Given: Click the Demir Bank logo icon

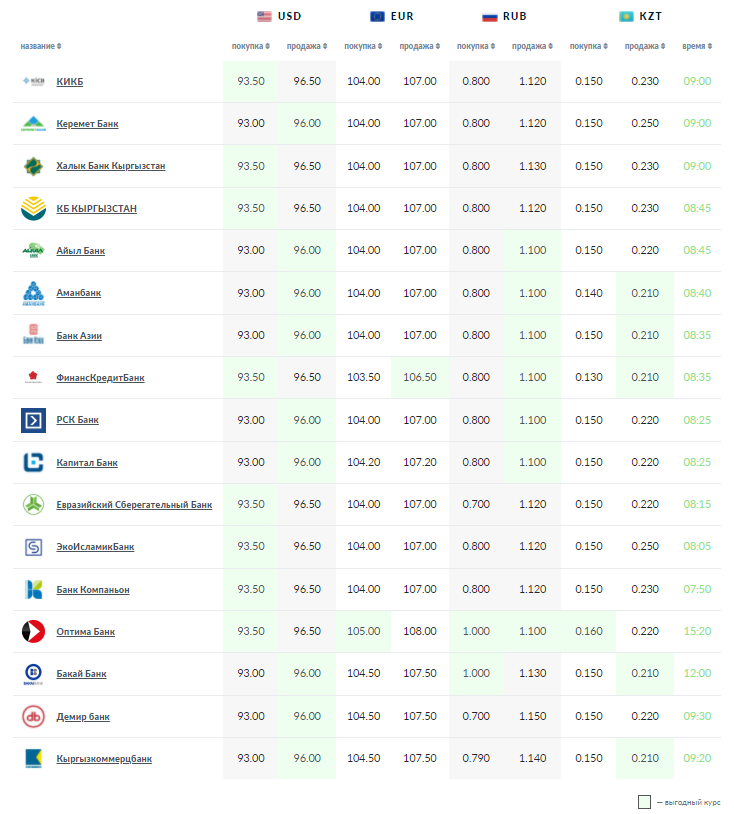Looking at the screenshot, I should click(x=33, y=717).
